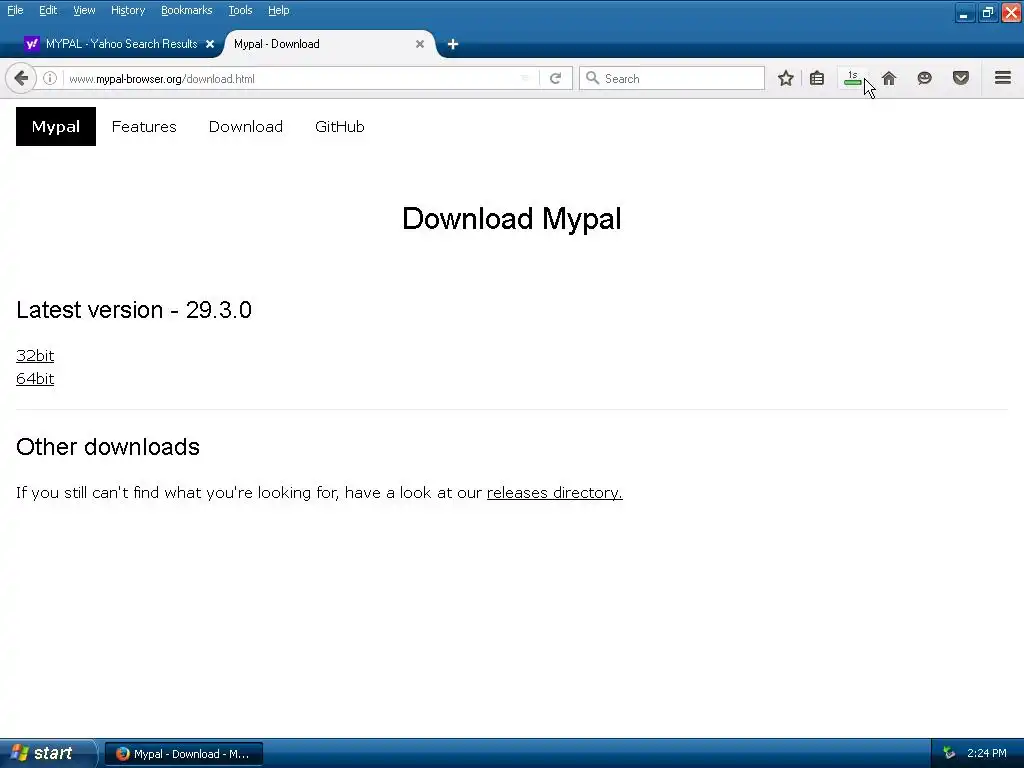1024x768 pixels.
Task: Open the File menu
Action: [x=15, y=10]
